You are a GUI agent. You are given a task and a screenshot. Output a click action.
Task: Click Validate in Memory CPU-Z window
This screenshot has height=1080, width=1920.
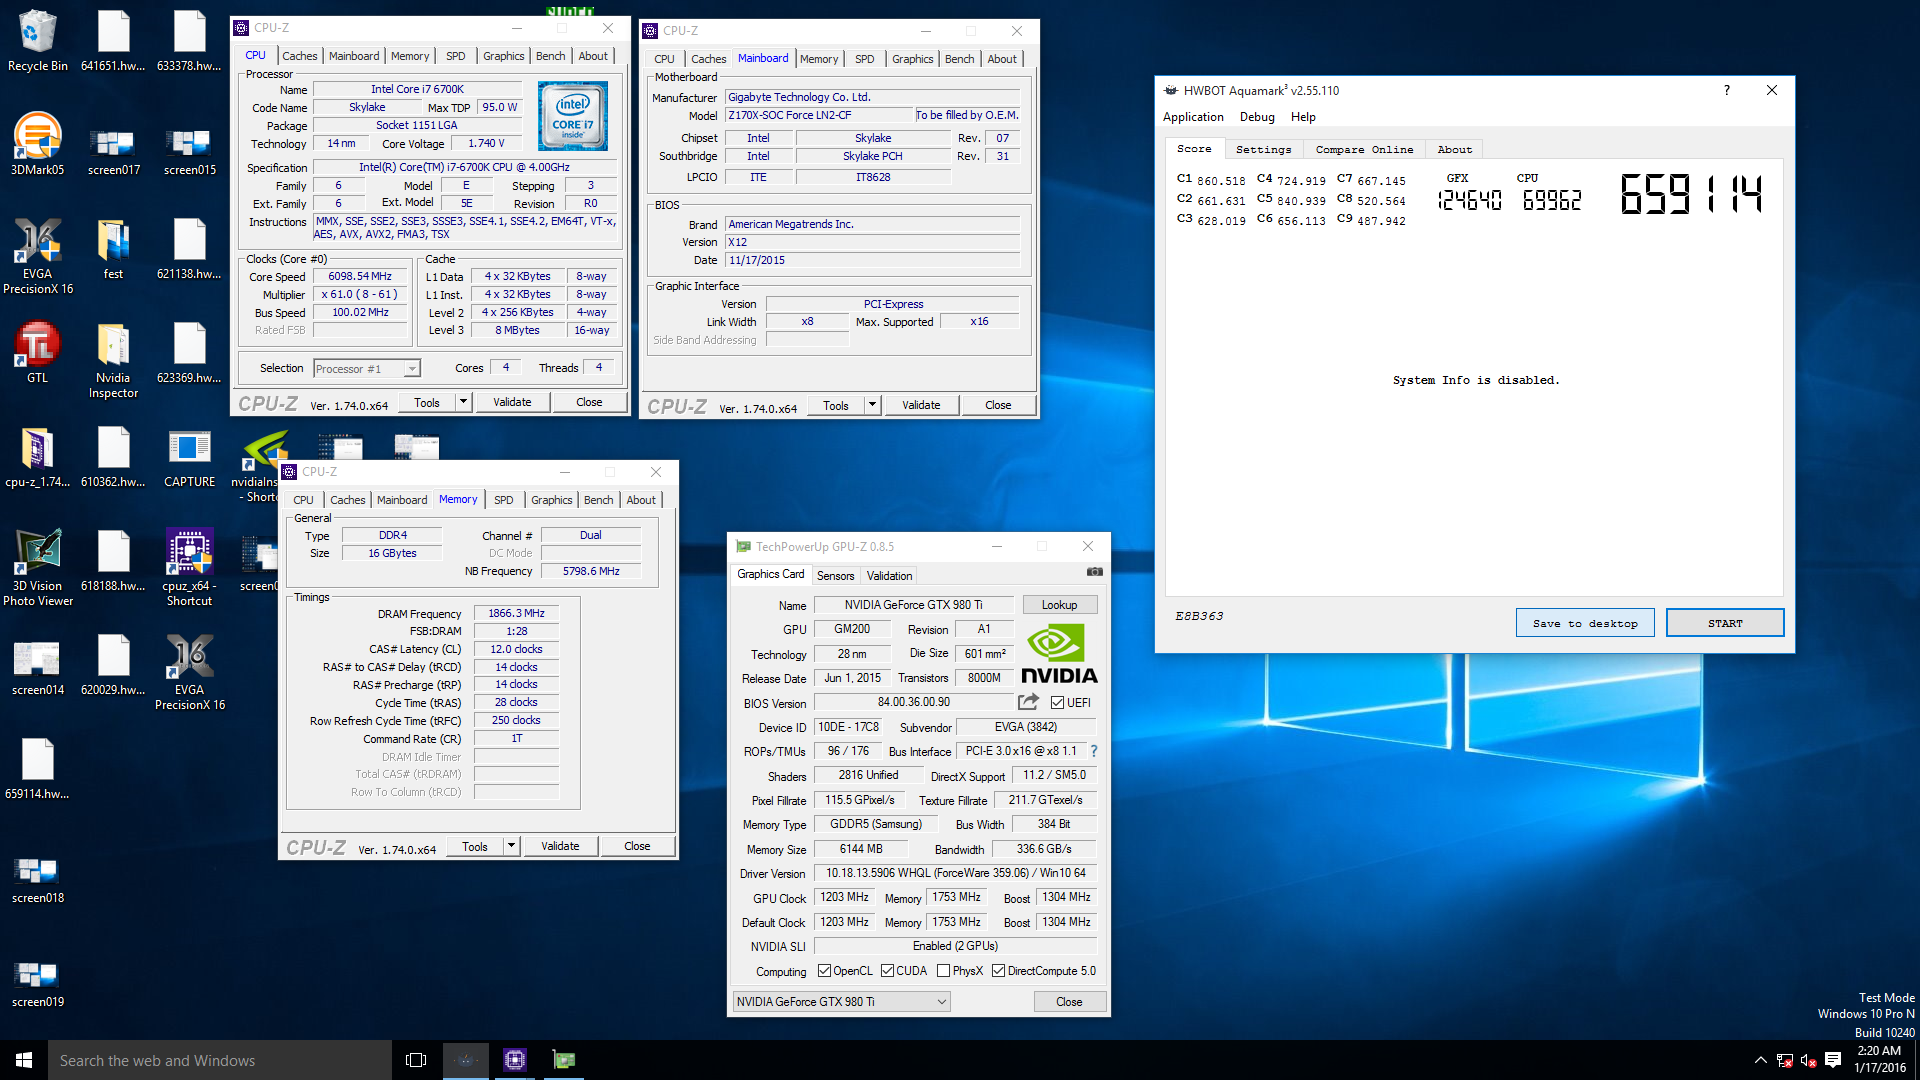pyautogui.click(x=560, y=846)
